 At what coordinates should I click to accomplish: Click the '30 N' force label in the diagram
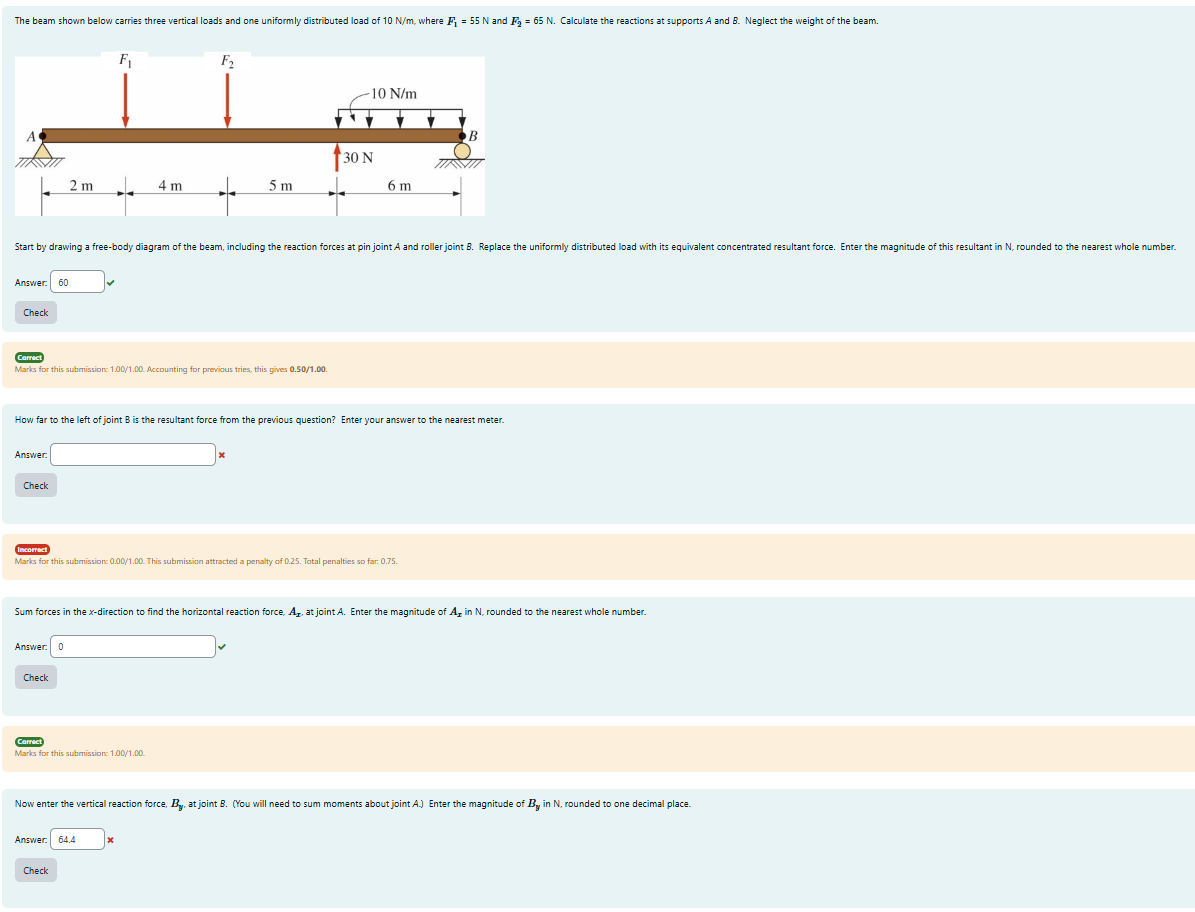[x=358, y=158]
